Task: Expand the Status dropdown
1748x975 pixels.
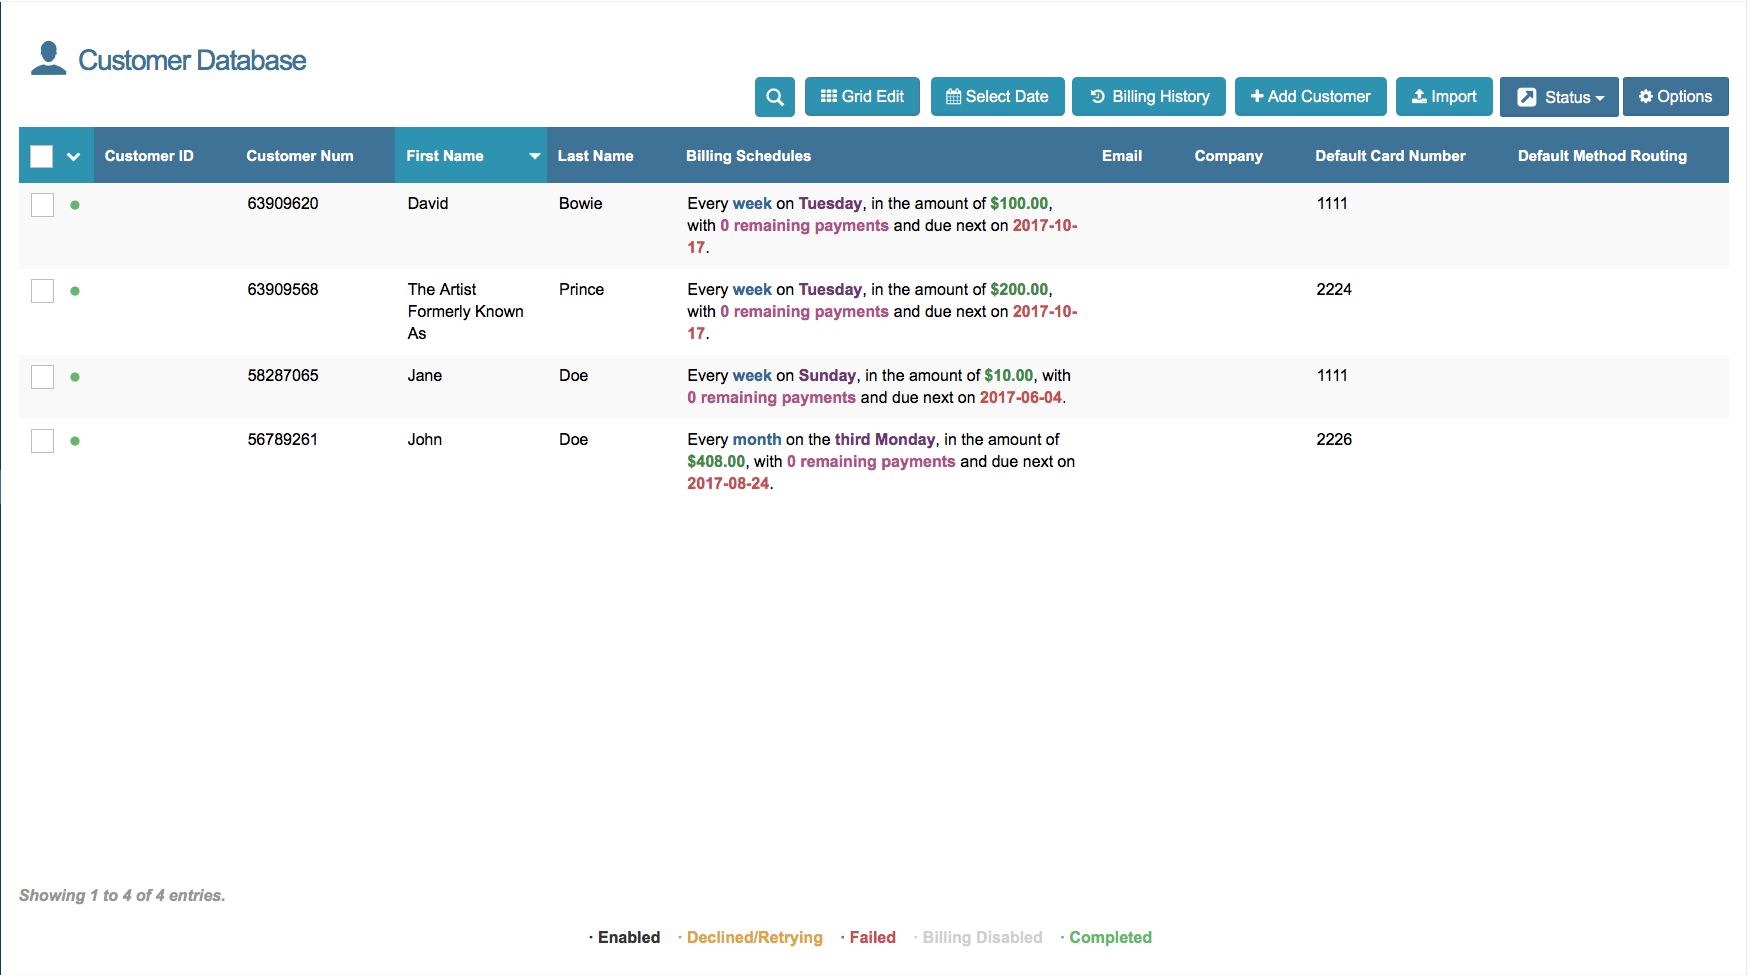Action: pos(1559,97)
